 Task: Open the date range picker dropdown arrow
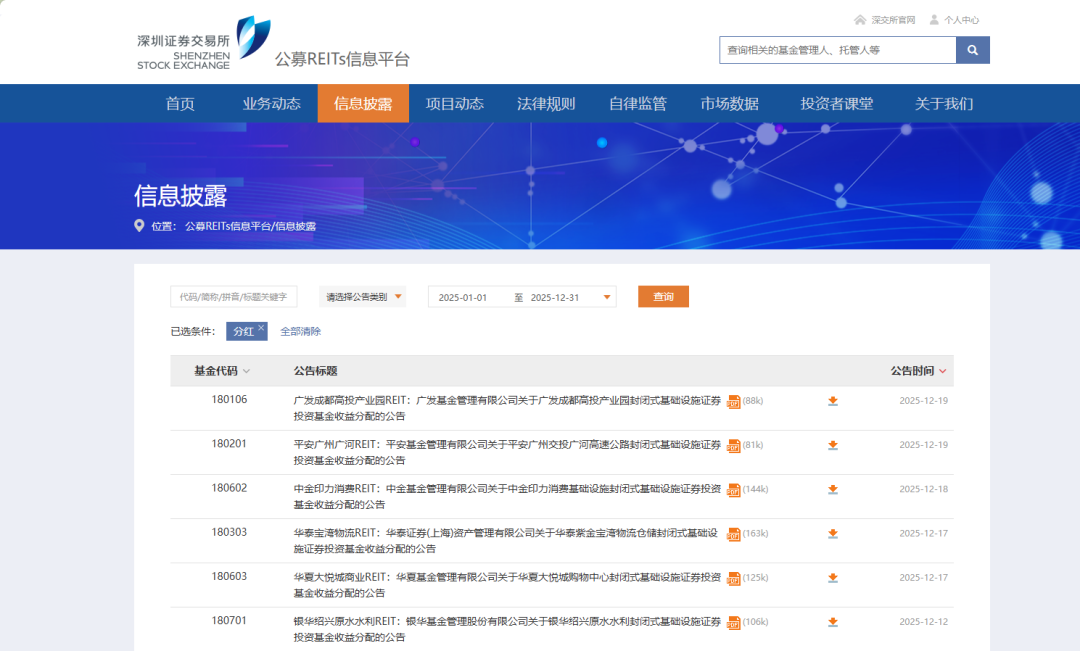[606, 297]
